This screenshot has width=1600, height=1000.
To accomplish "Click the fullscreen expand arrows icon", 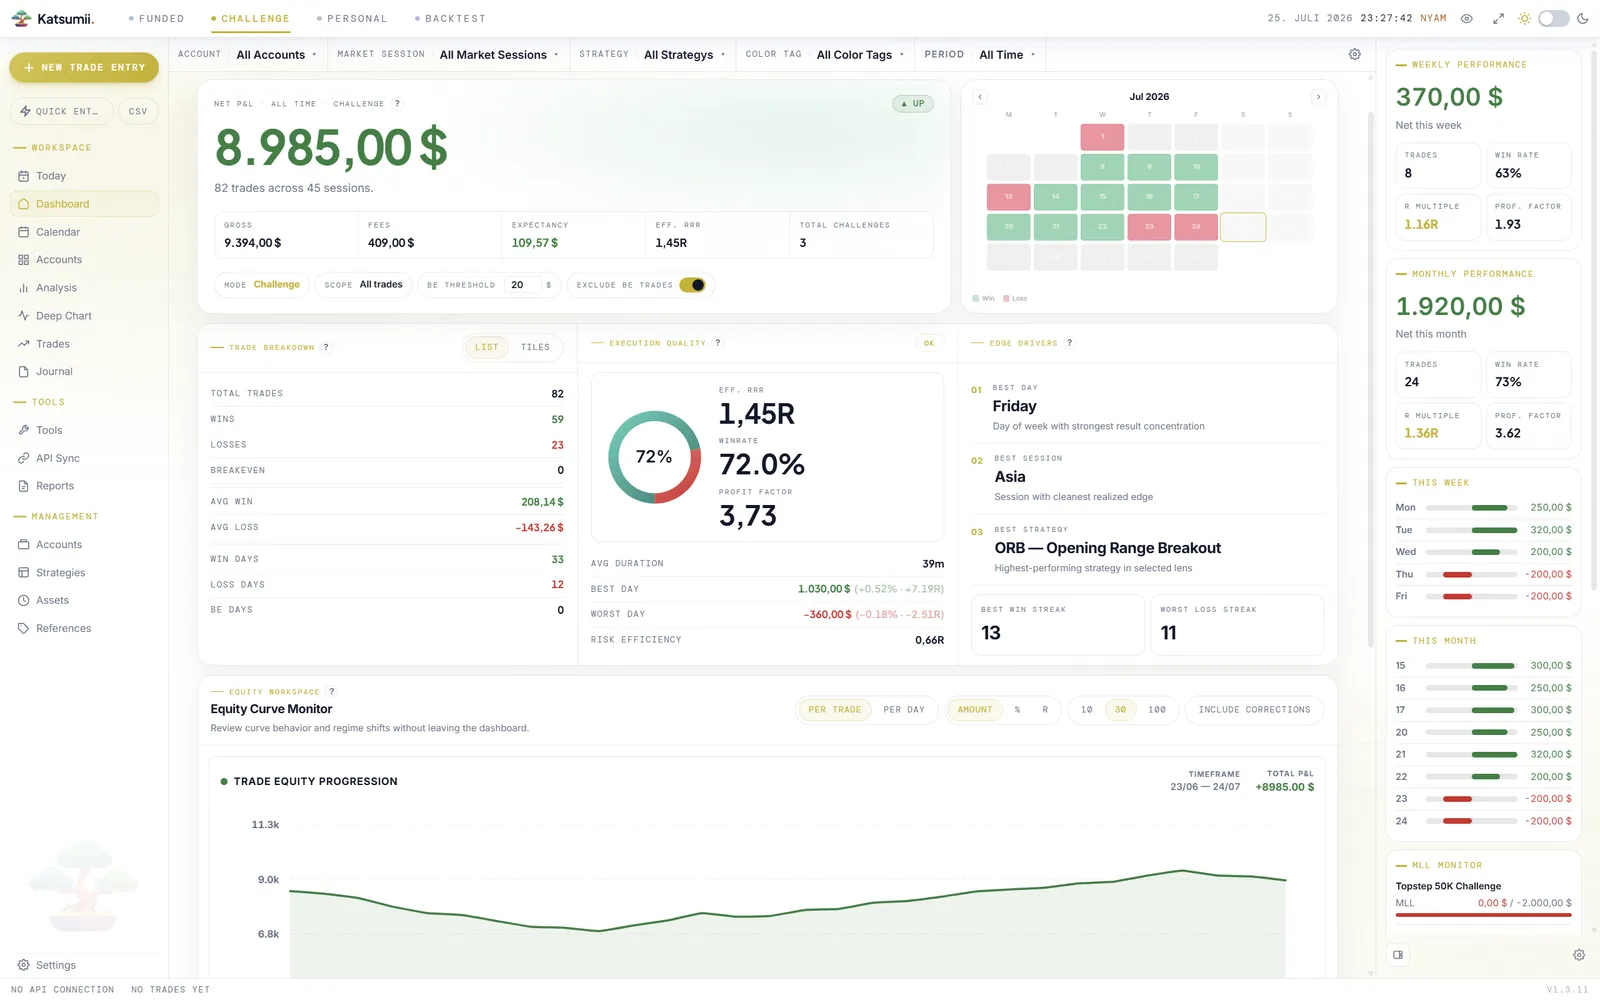I will click(x=1498, y=19).
